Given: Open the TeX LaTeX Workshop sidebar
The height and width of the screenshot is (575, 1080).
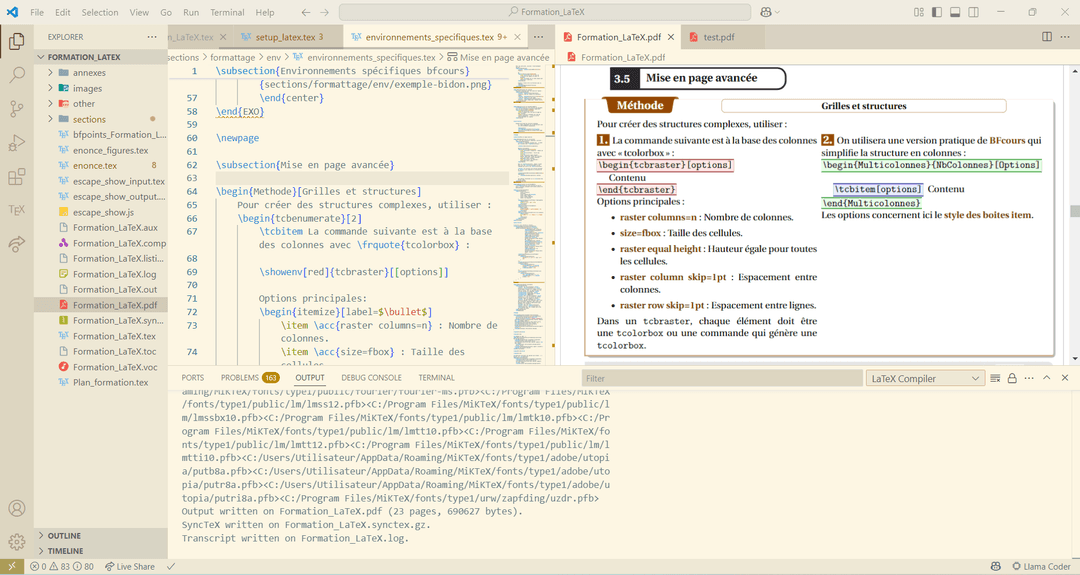Looking at the screenshot, I should [17, 210].
